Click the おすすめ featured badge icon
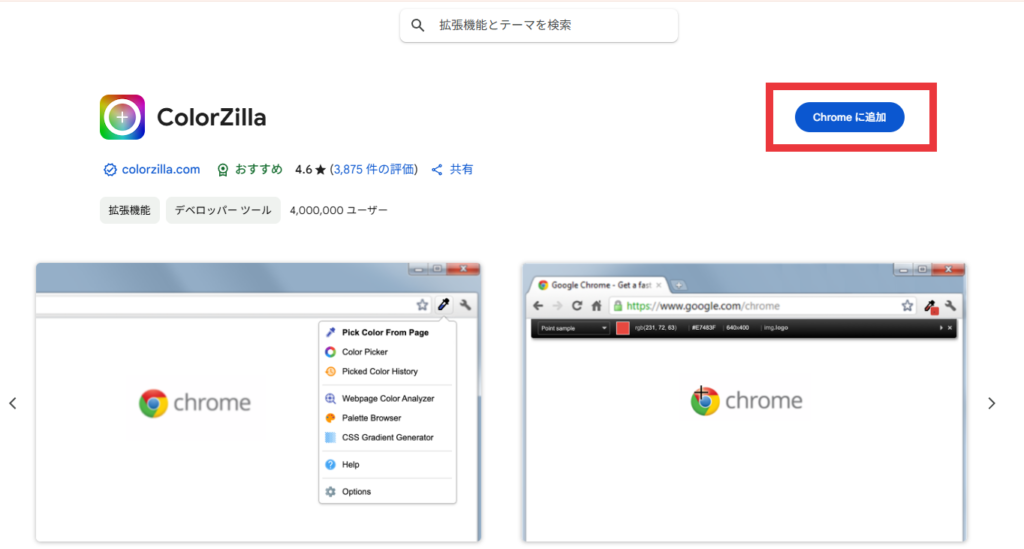The width and height of the screenshot is (1024, 549). [x=223, y=170]
